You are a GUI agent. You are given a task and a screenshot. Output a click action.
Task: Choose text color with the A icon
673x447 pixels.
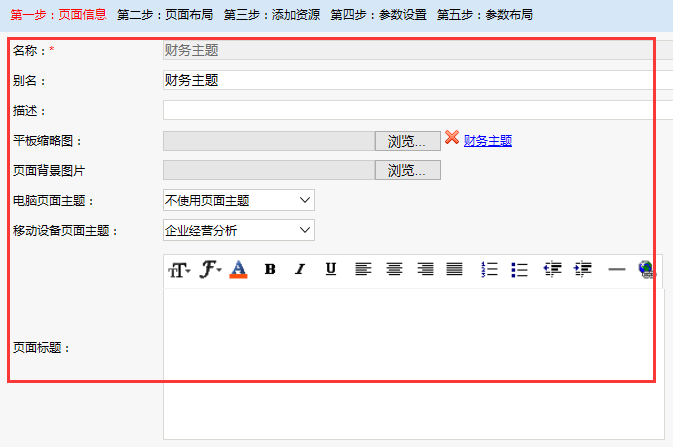click(x=238, y=270)
